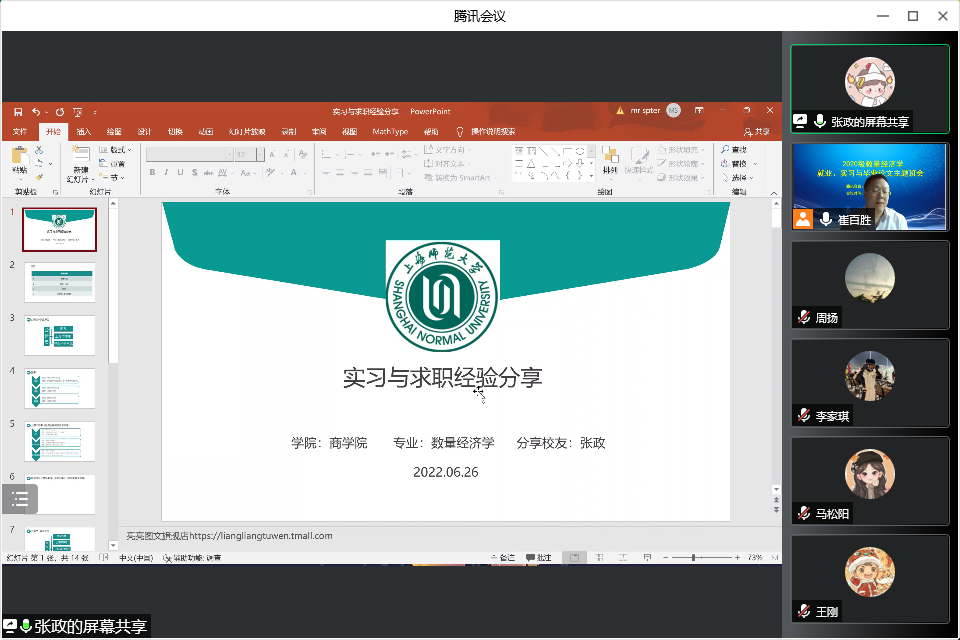The height and width of the screenshot is (640, 960).
Task: Click the oval shape in shapes gallery
Action: (x=580, y=151)
